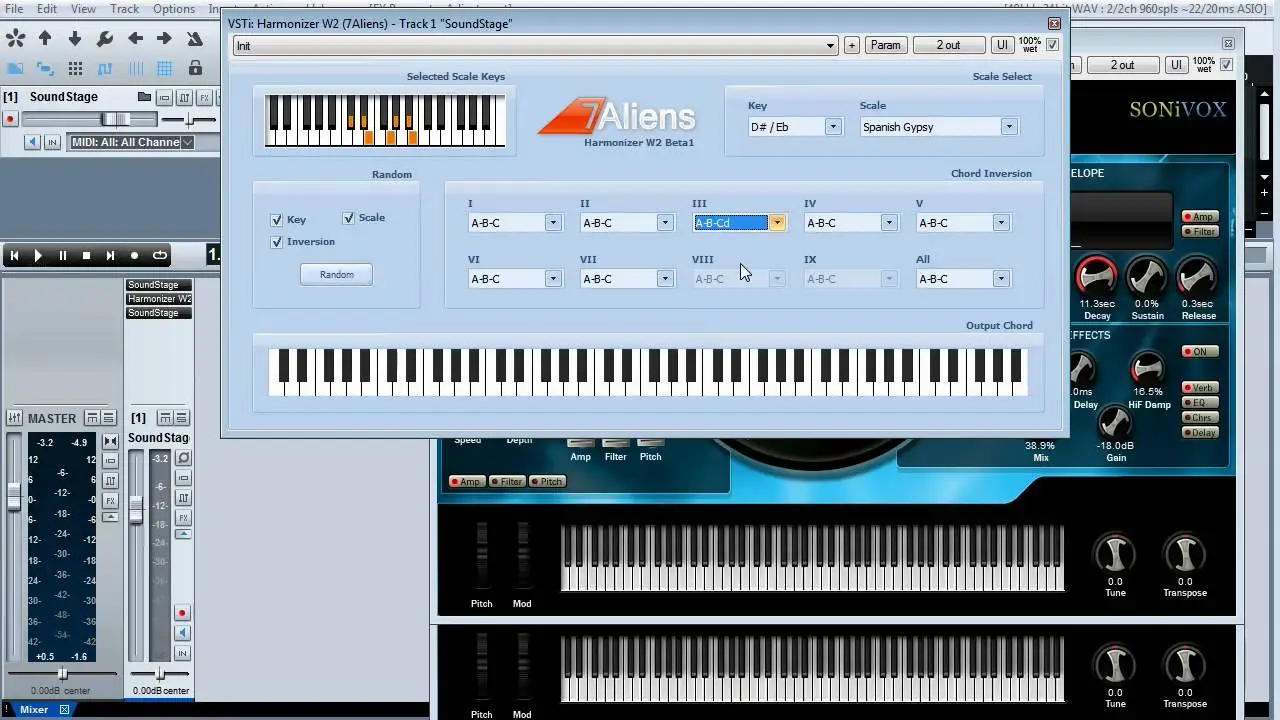
Task: Click Record in the transport bar
Action: point(134,255)
